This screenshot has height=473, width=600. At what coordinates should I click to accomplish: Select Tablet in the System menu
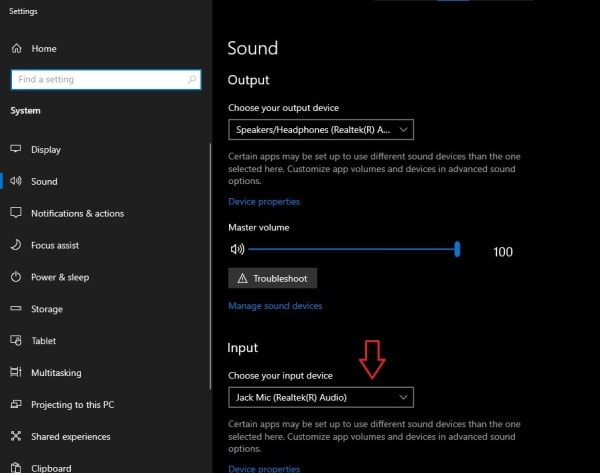(x=44, y=341)
